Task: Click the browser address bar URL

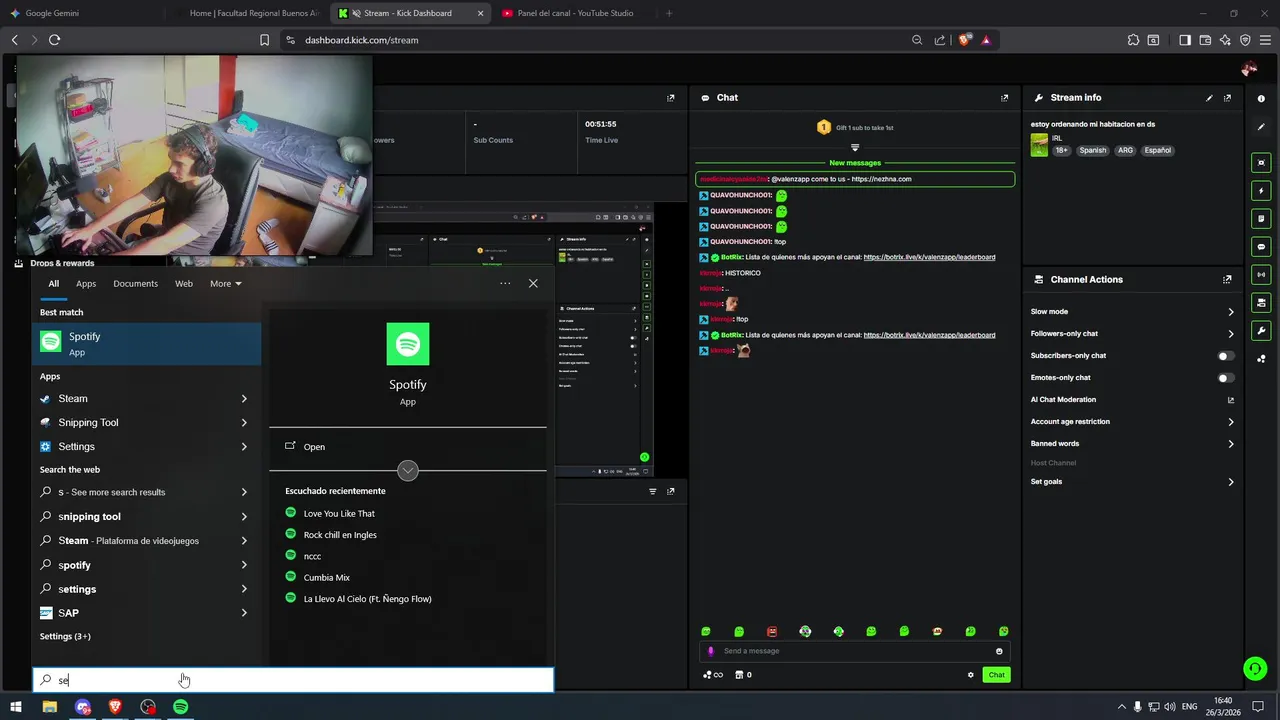Action: pos(361,40)
